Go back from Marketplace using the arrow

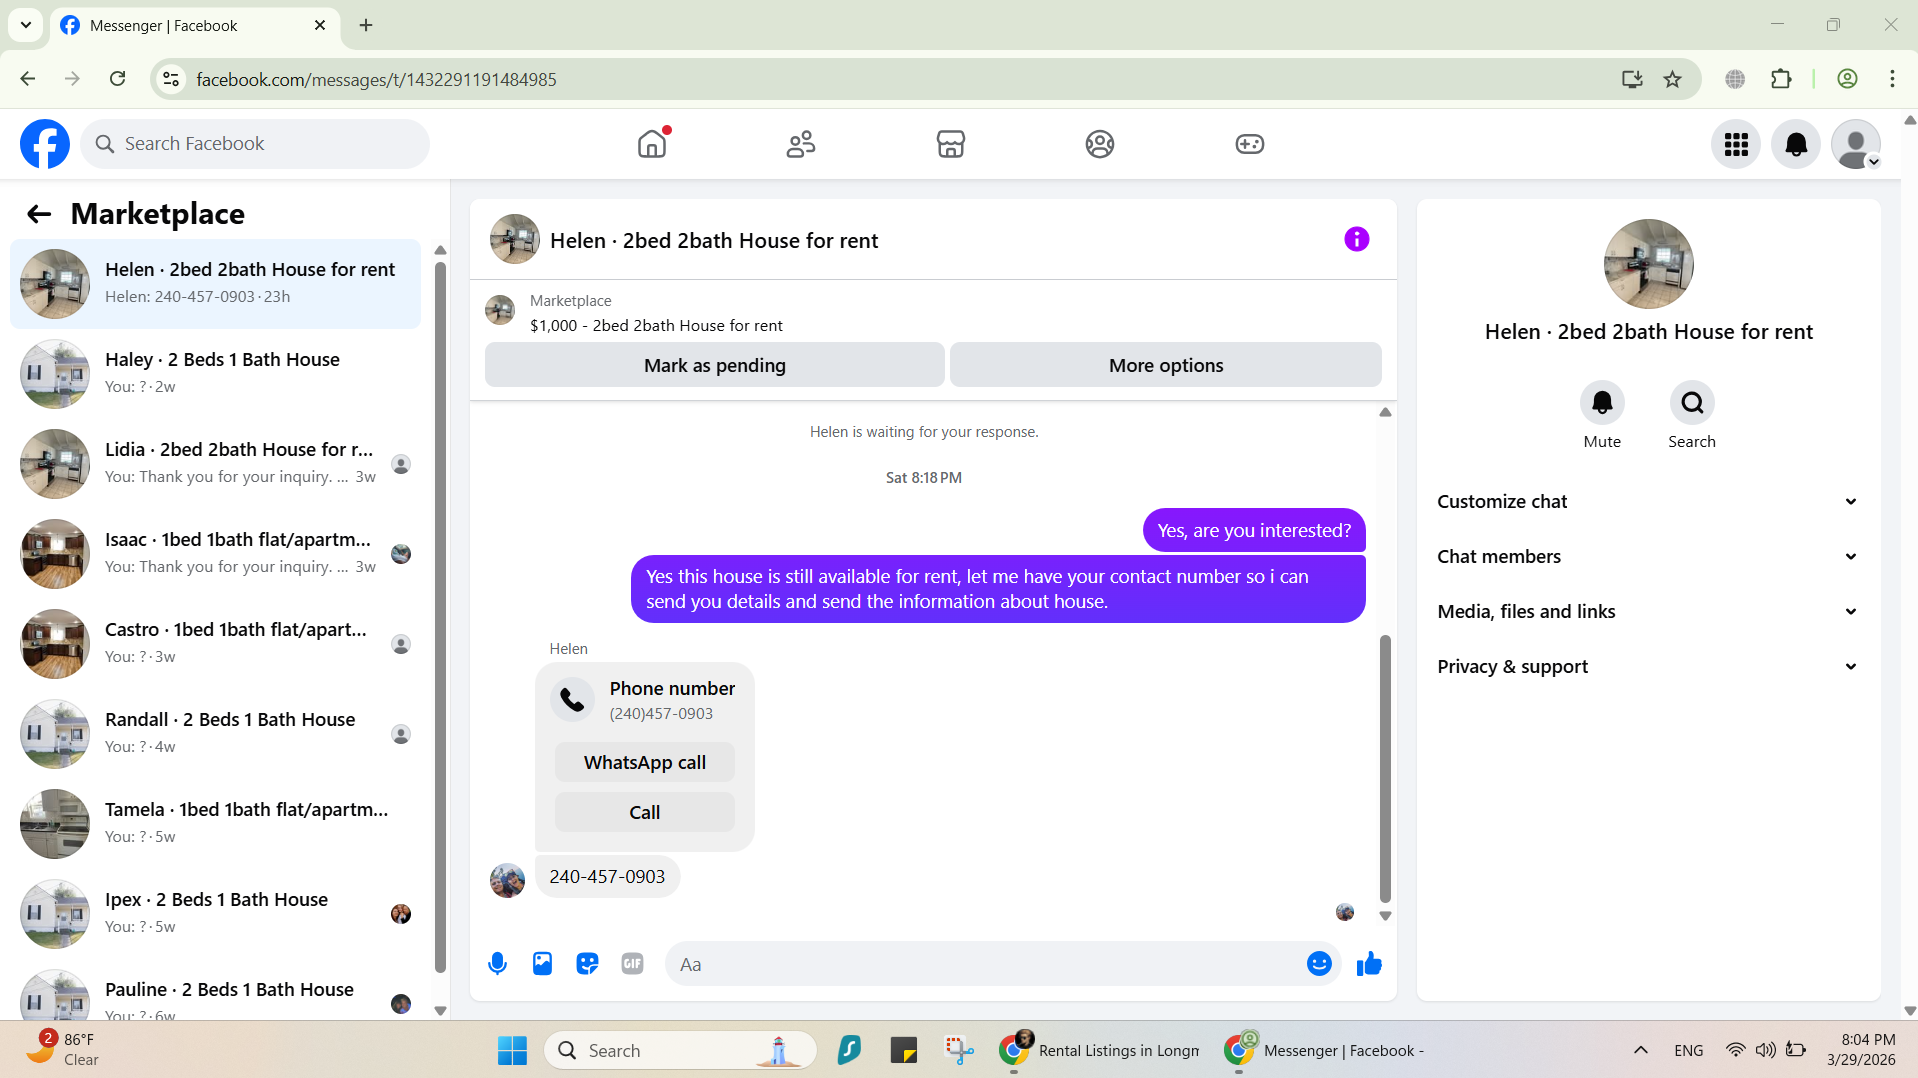coord(39,213)
